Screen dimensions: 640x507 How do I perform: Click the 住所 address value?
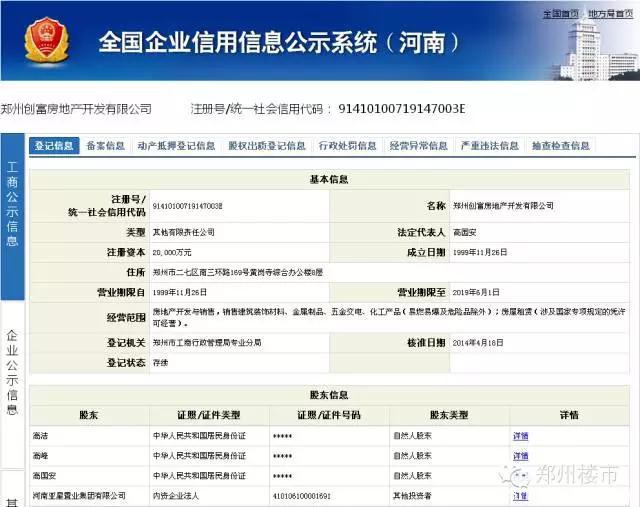click(238, 272)
